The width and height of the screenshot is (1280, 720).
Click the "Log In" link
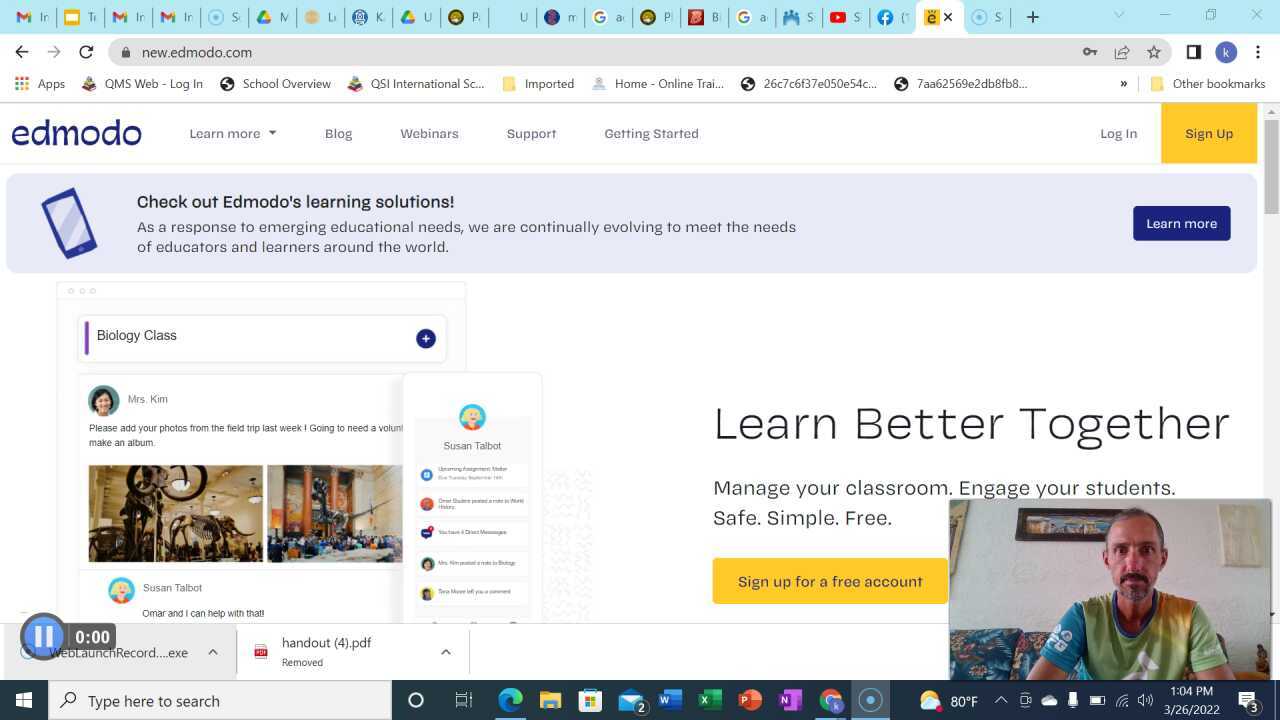(1118, 133)
